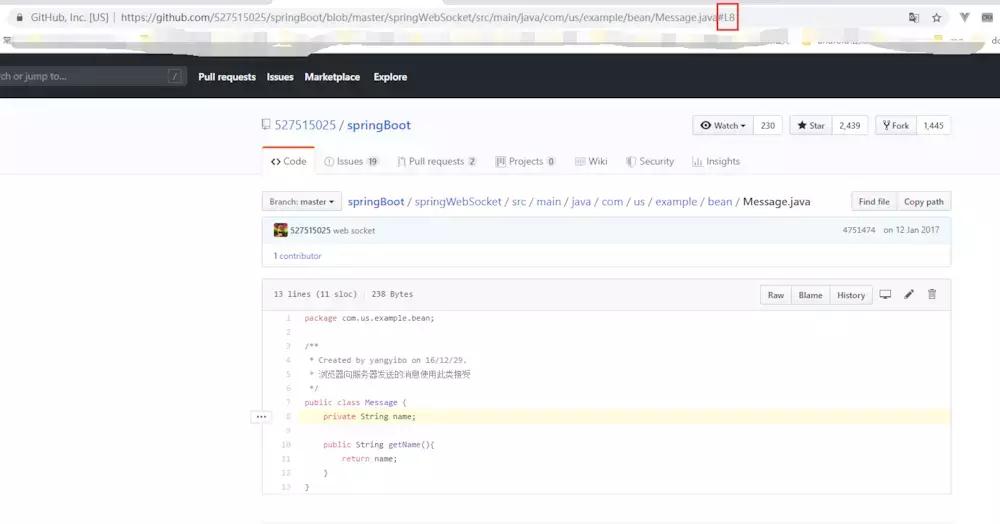1000x524 pixels.
Task: Click the browser address bar URL
Action: 427,17
